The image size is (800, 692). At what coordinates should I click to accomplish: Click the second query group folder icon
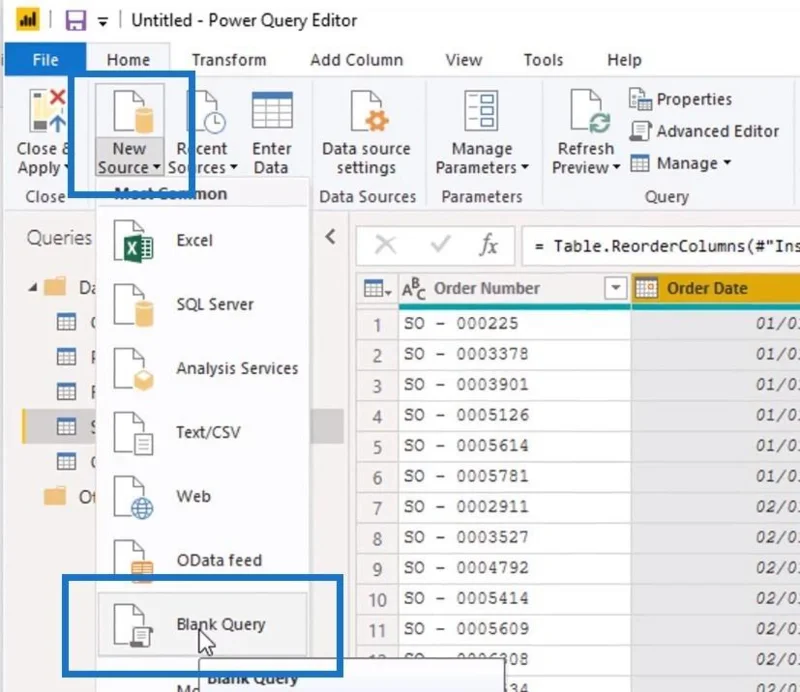click(x=55, y=496)
